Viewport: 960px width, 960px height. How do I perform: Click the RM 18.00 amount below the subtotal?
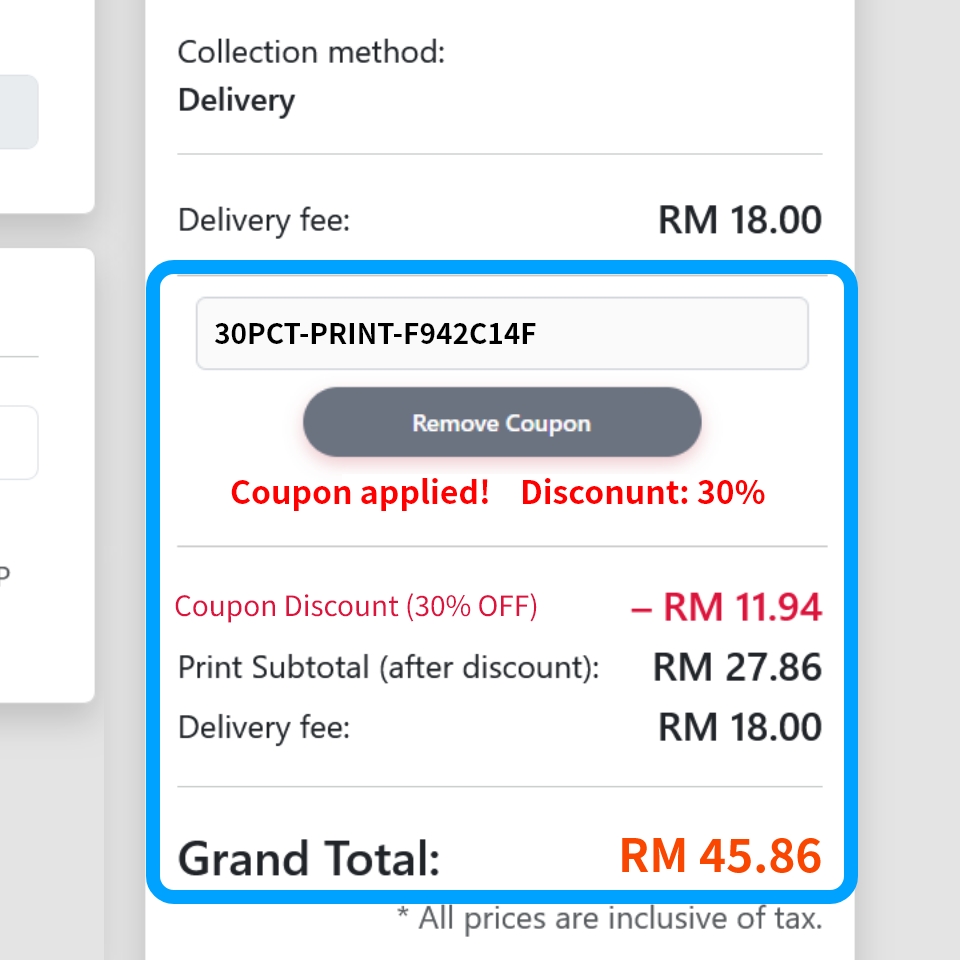(739, 727)
